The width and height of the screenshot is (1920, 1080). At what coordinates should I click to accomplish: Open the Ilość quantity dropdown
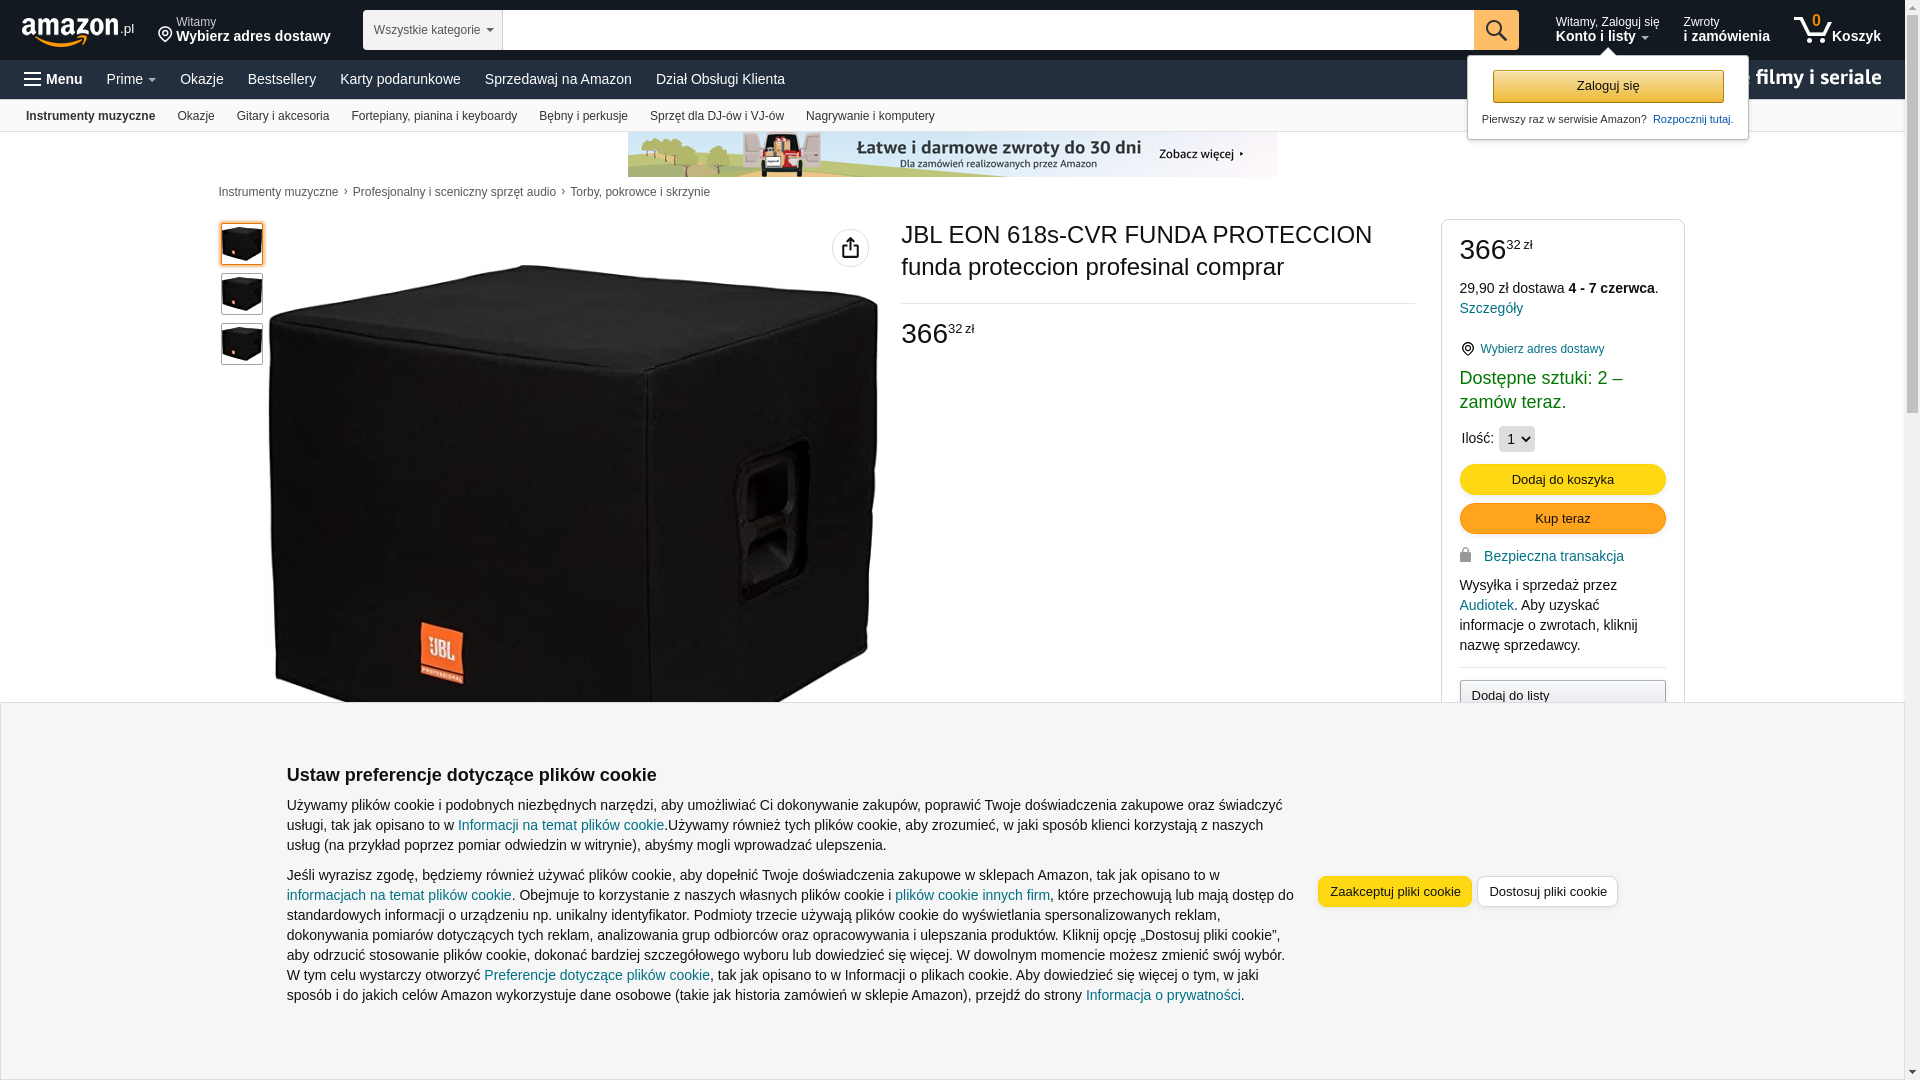[1516, 439]
